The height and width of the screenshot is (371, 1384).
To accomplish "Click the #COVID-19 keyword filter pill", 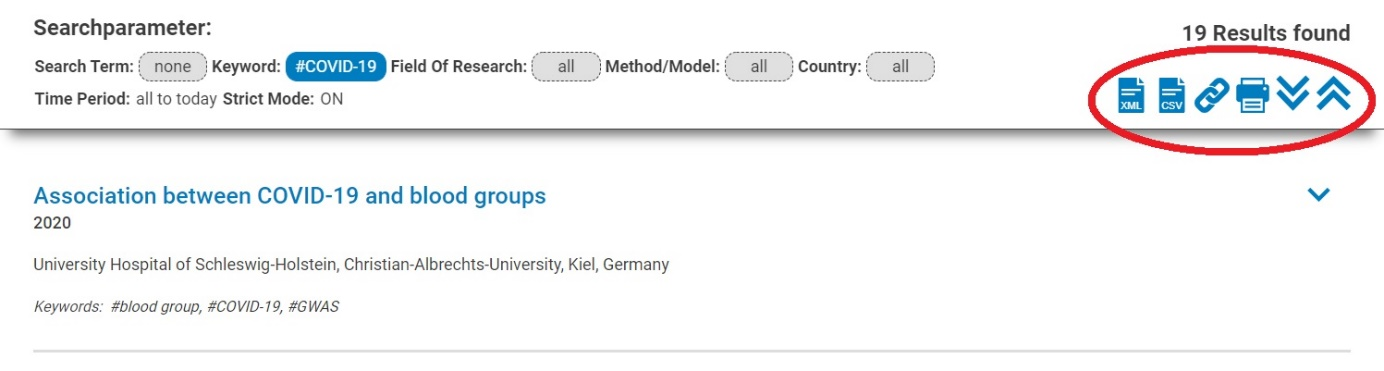I will (336, 67).
